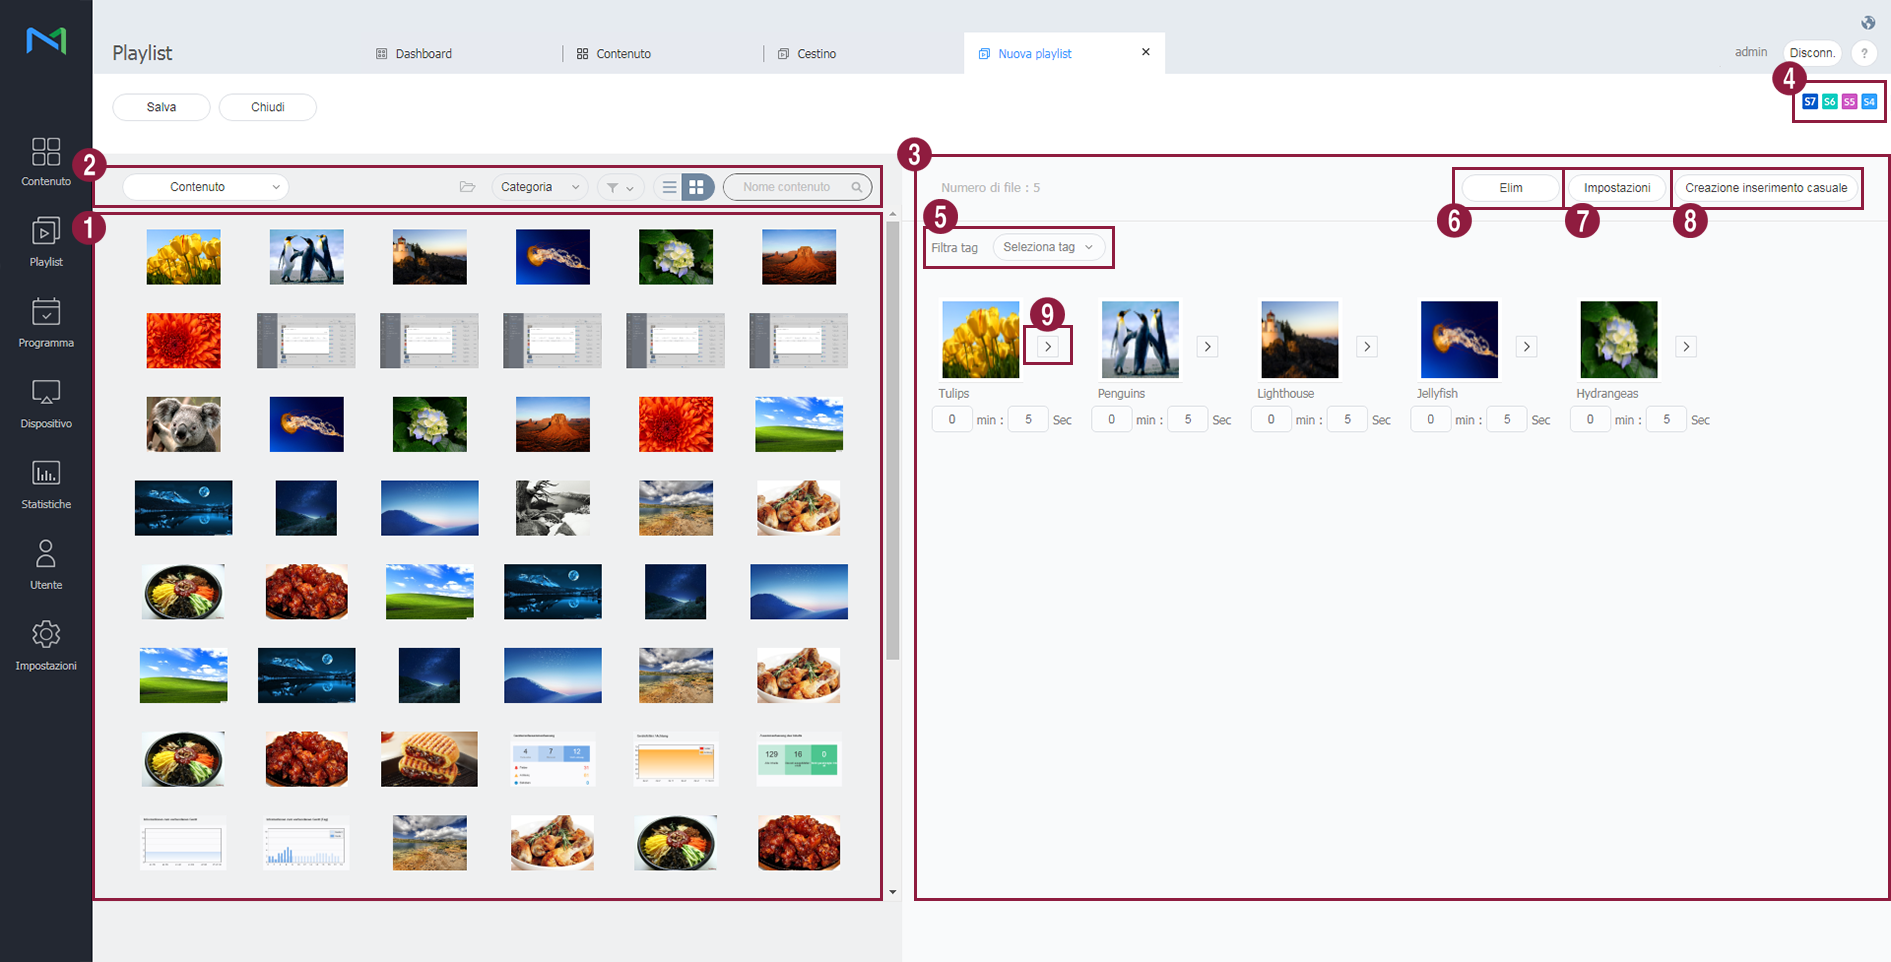Select the pink S5 color badge
The width and height of the screenshot is (1891, 962).
coord(1849,102)
